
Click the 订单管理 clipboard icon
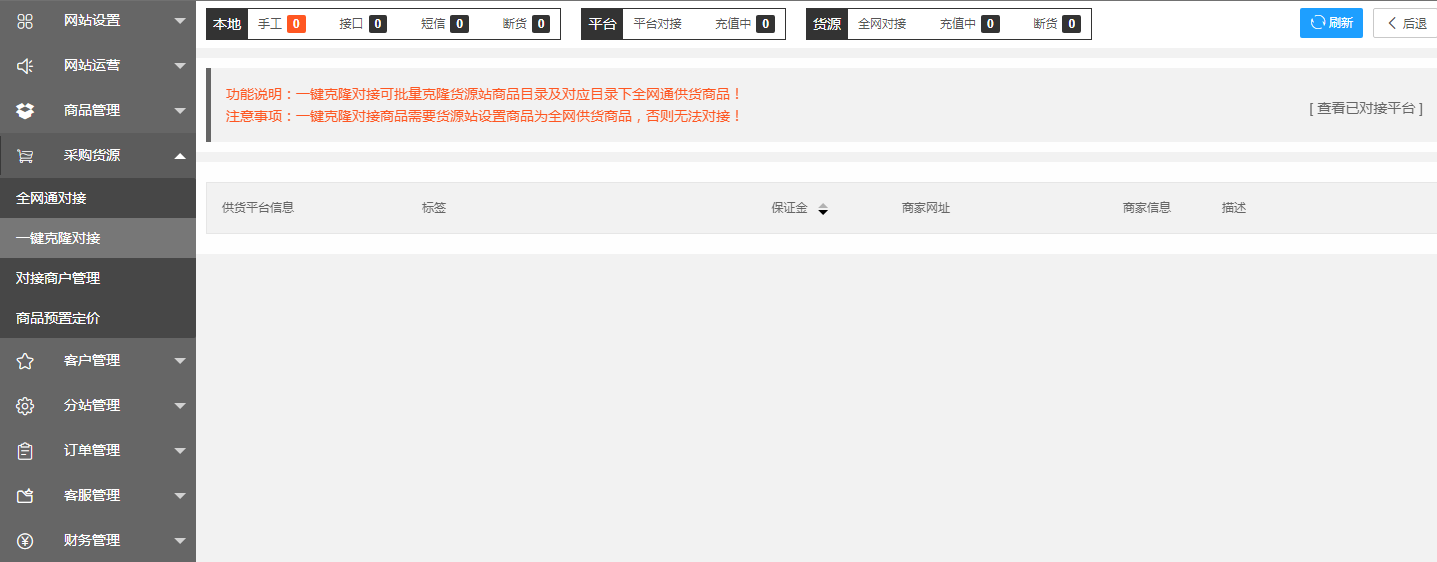click(25, 451)
